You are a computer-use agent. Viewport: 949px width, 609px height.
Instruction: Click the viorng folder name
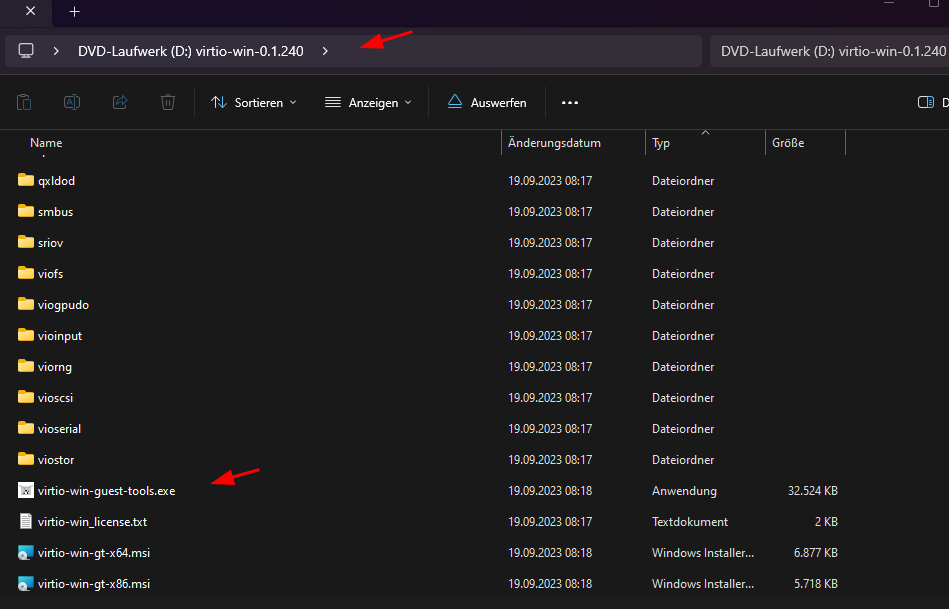point(54,367)
